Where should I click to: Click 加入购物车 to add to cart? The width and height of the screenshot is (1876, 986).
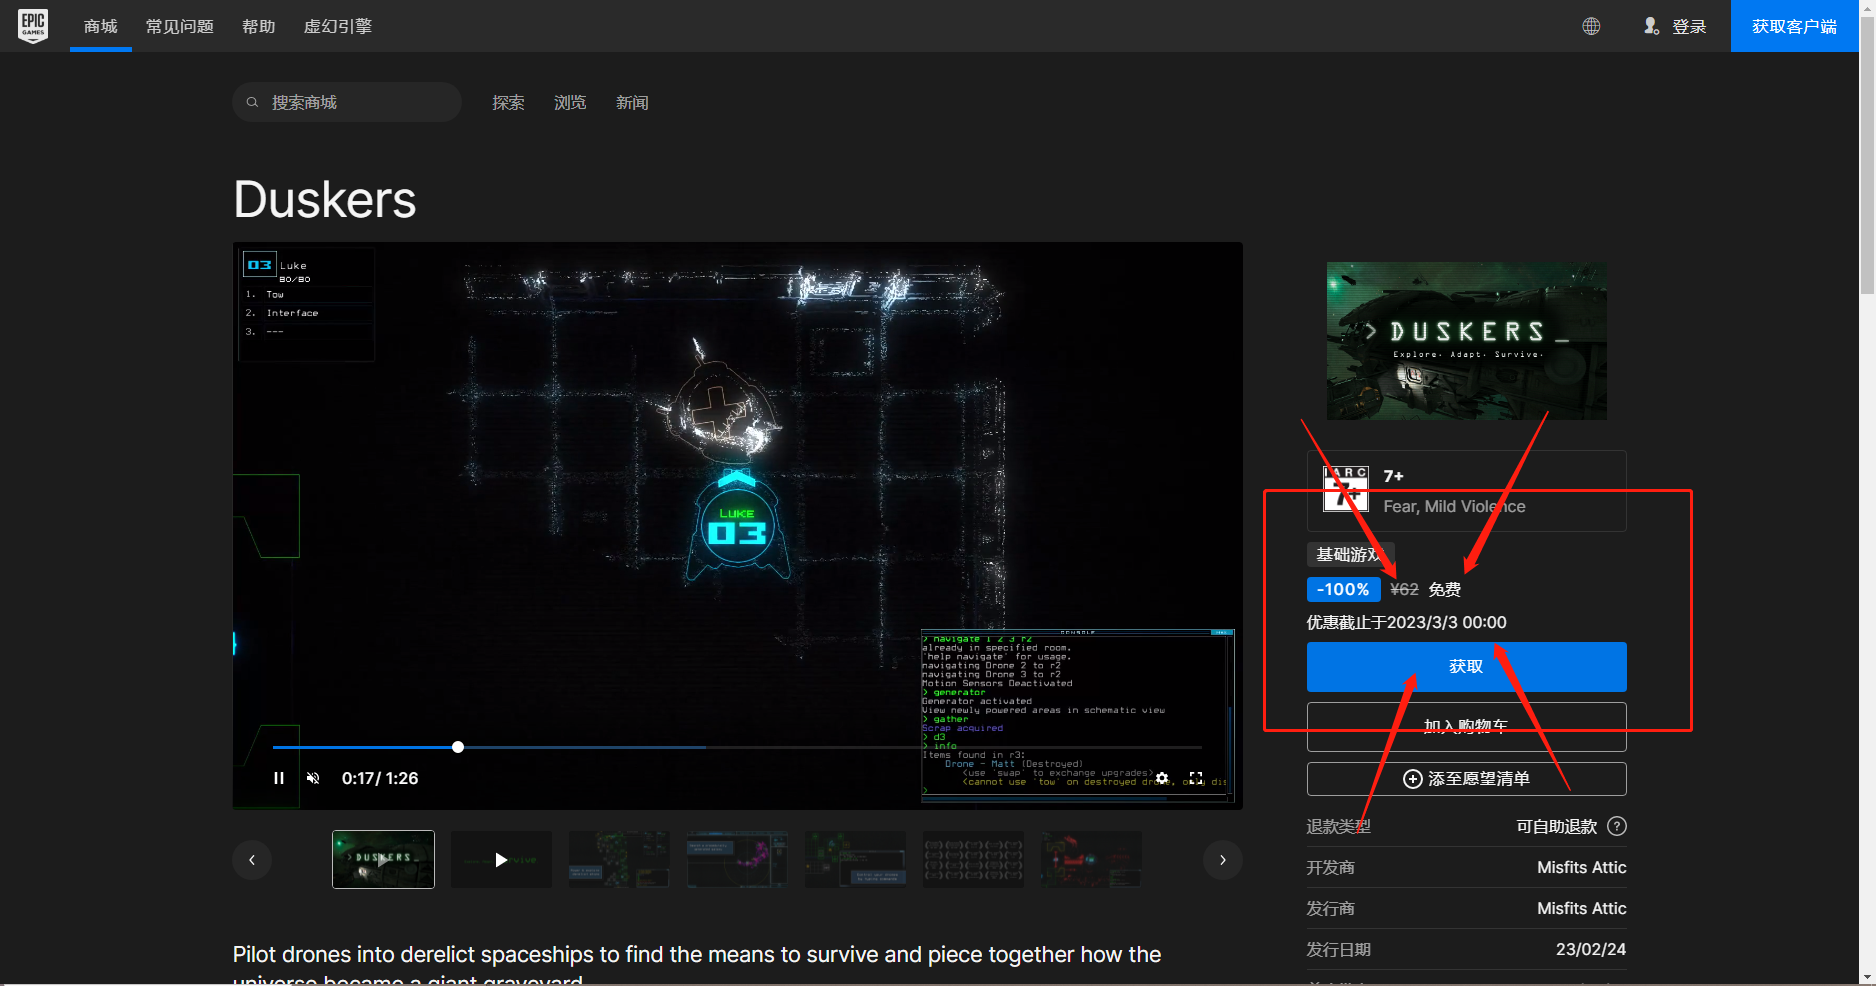tap(1465, 727)
